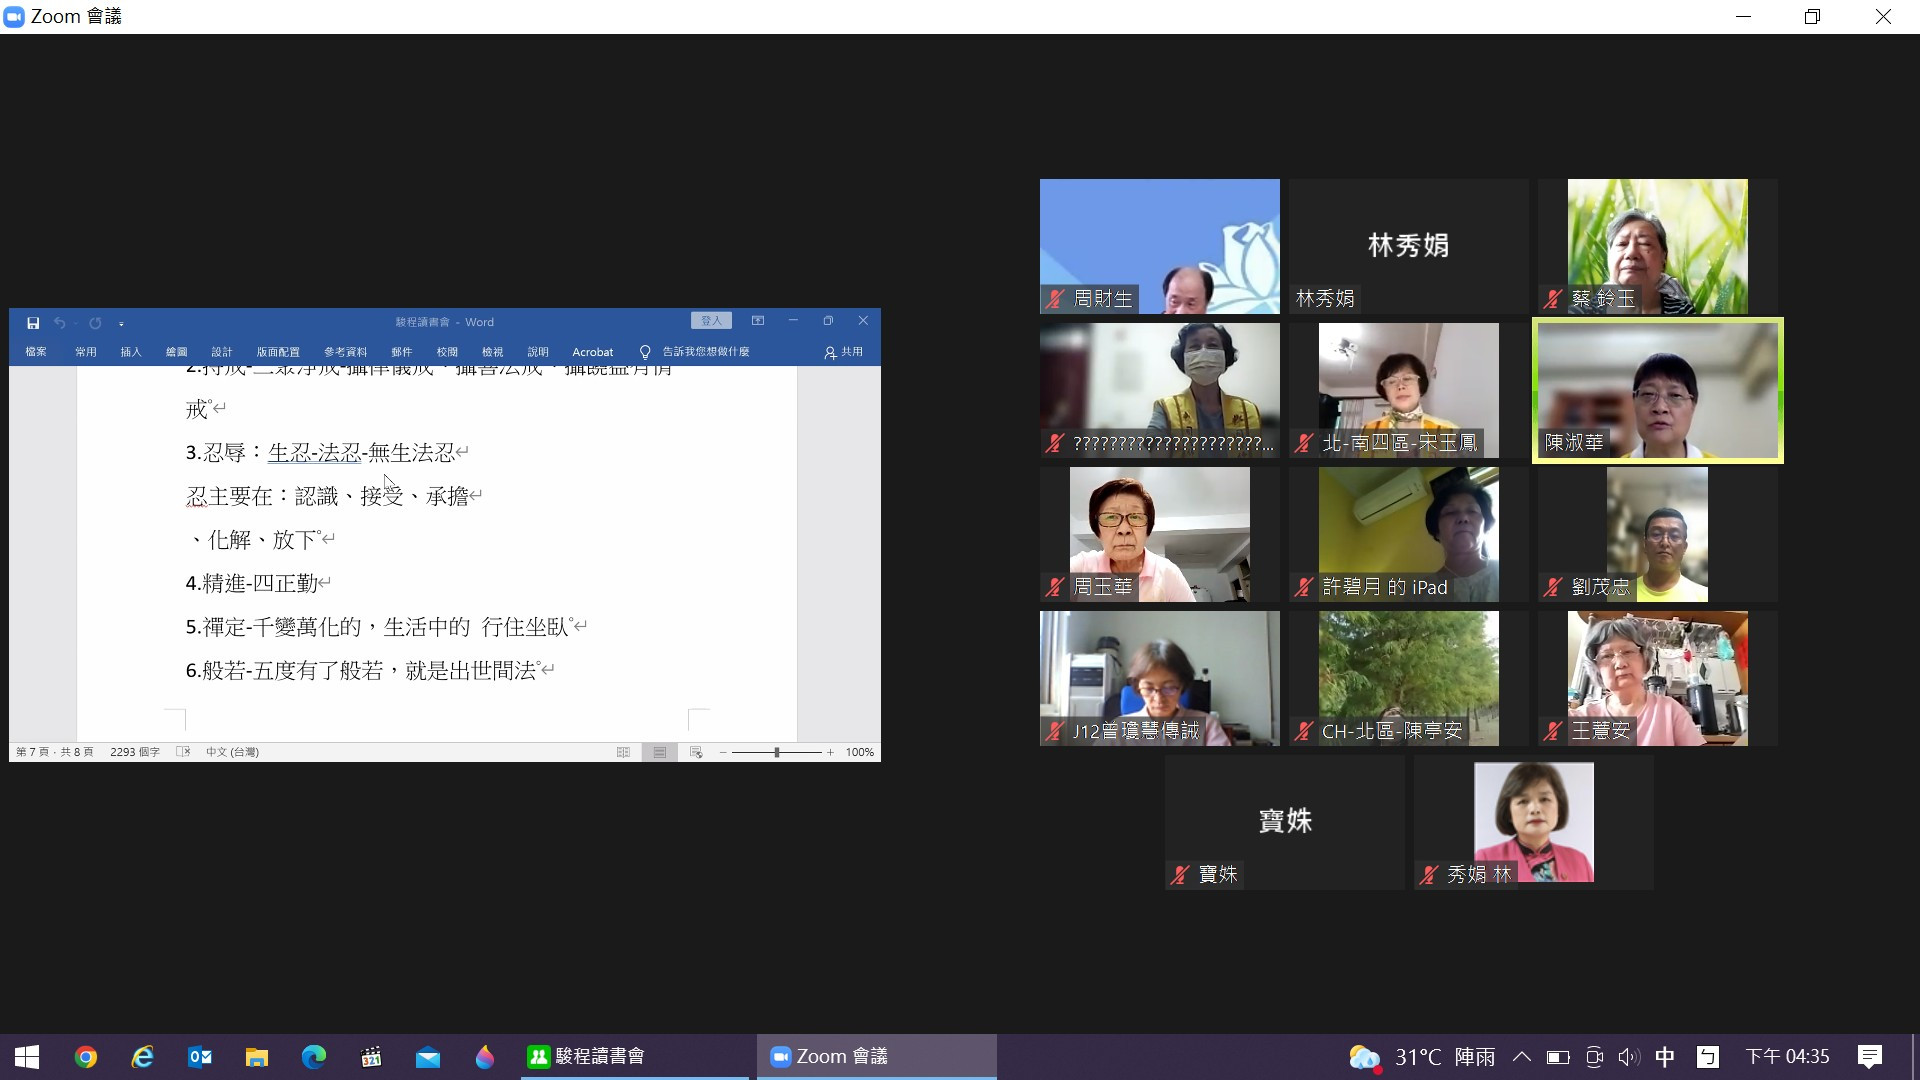Click the 共用 share button
1920x1080 pixels.
(x=844, y=352)
